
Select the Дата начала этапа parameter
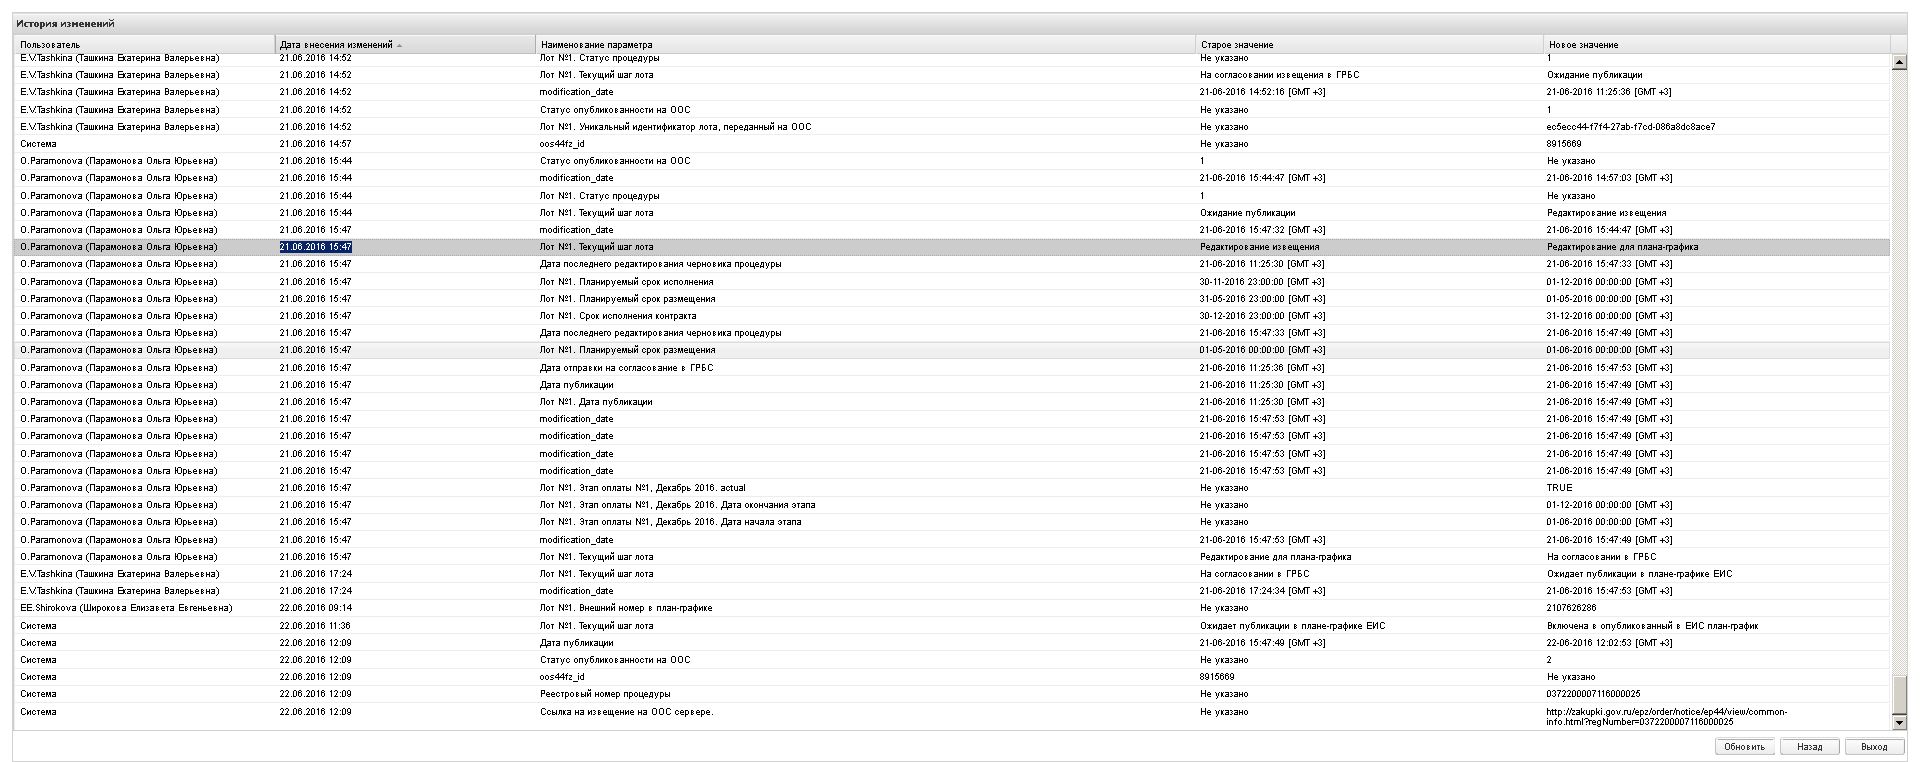point(670,522)
